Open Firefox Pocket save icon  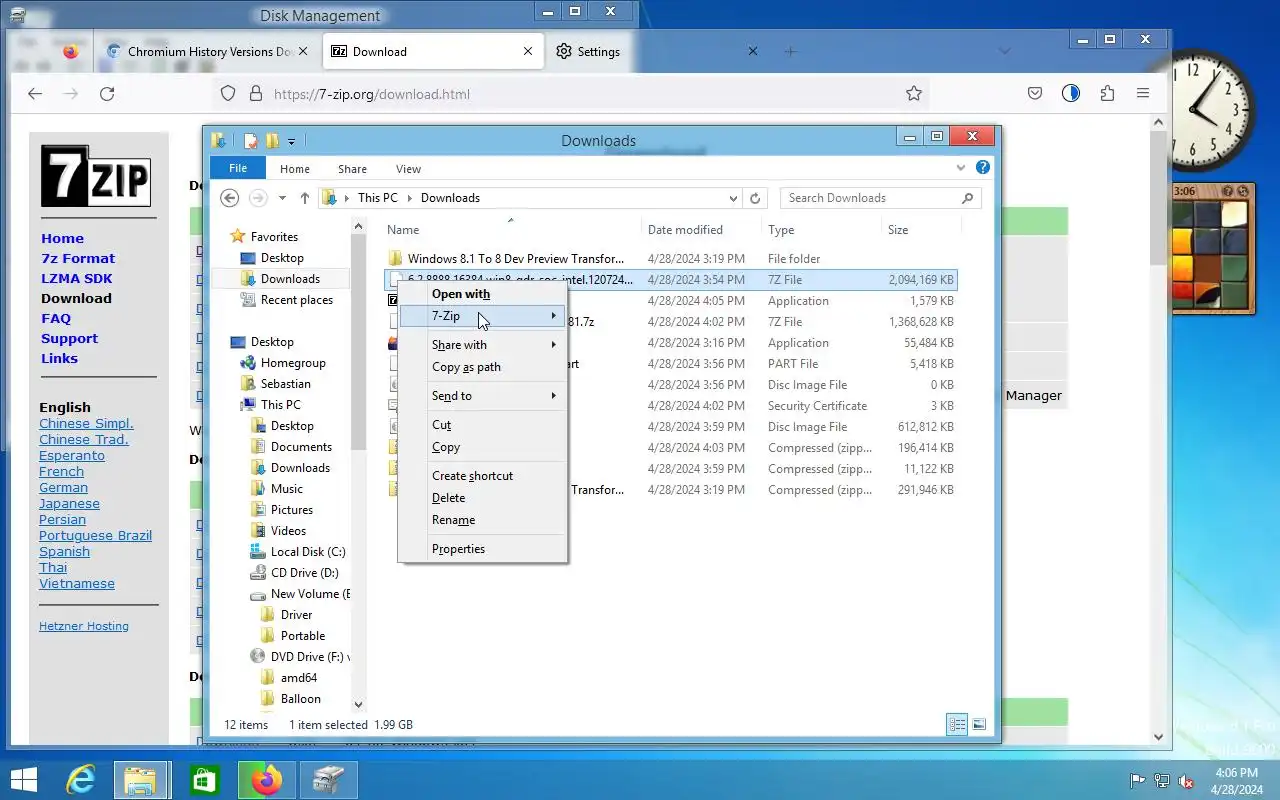(x=1035, y=94)
